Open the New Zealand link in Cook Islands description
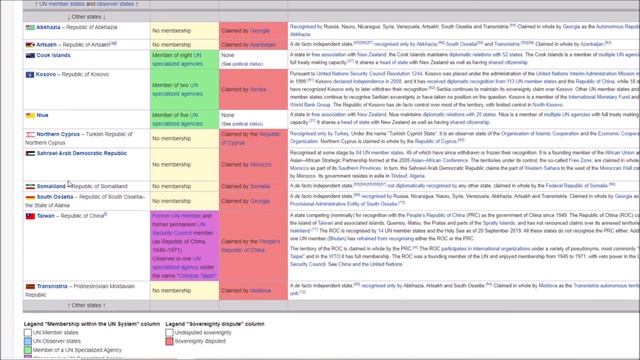This screenshot has width=640, height=360. pos(371,55)
